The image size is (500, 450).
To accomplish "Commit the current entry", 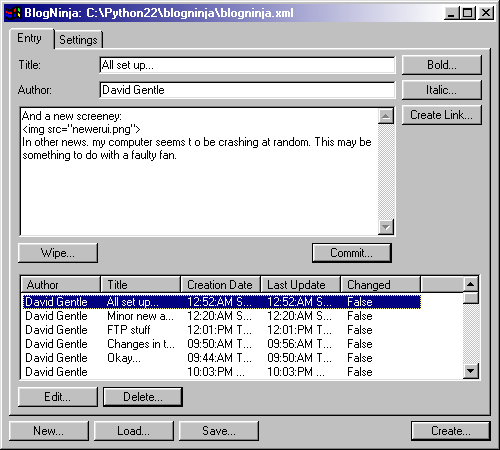I will [x=352, y=253].
